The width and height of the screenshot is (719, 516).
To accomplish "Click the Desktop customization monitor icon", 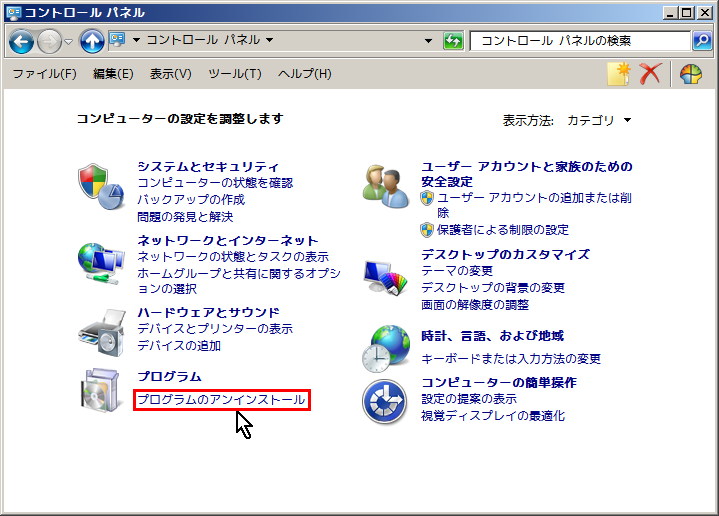I will [x=386, y=277].
